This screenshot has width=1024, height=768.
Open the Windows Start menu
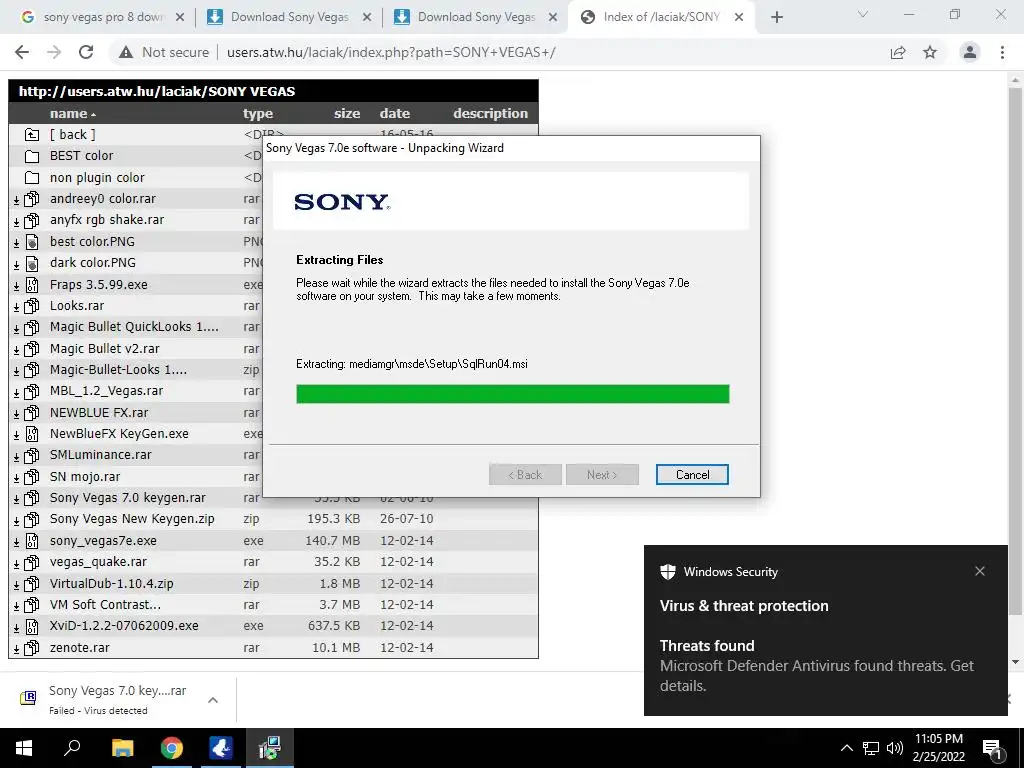pyautogui.click(x=24, y=748)
